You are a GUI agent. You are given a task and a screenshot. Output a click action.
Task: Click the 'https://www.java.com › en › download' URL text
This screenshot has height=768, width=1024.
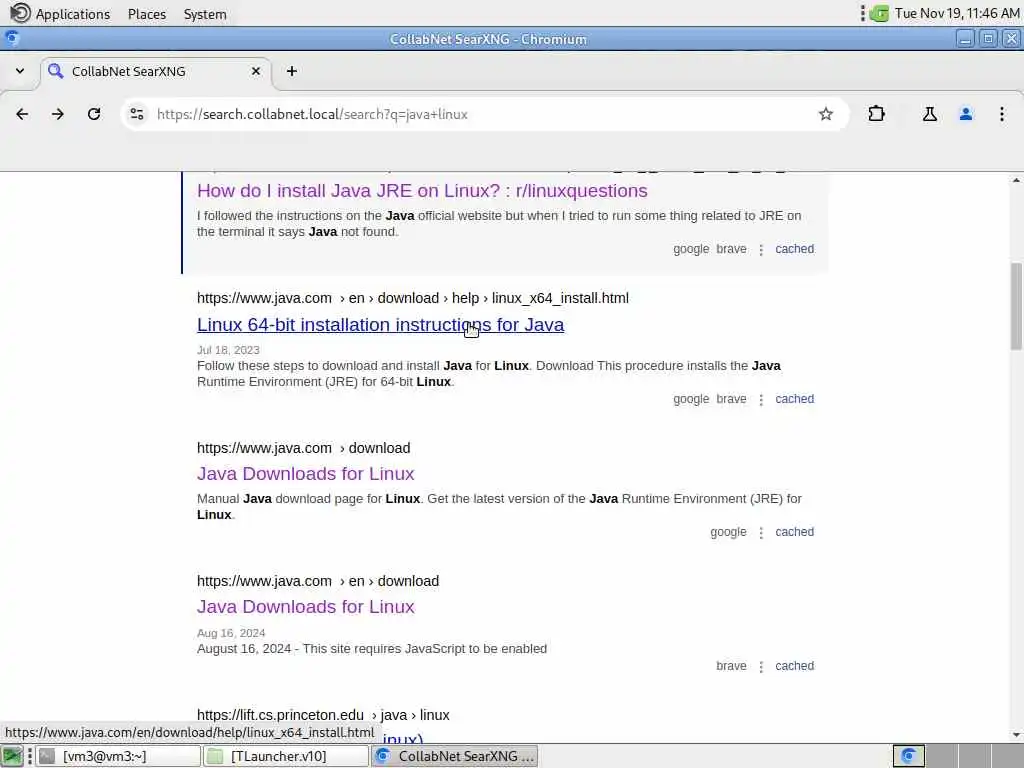coord(318,581)
